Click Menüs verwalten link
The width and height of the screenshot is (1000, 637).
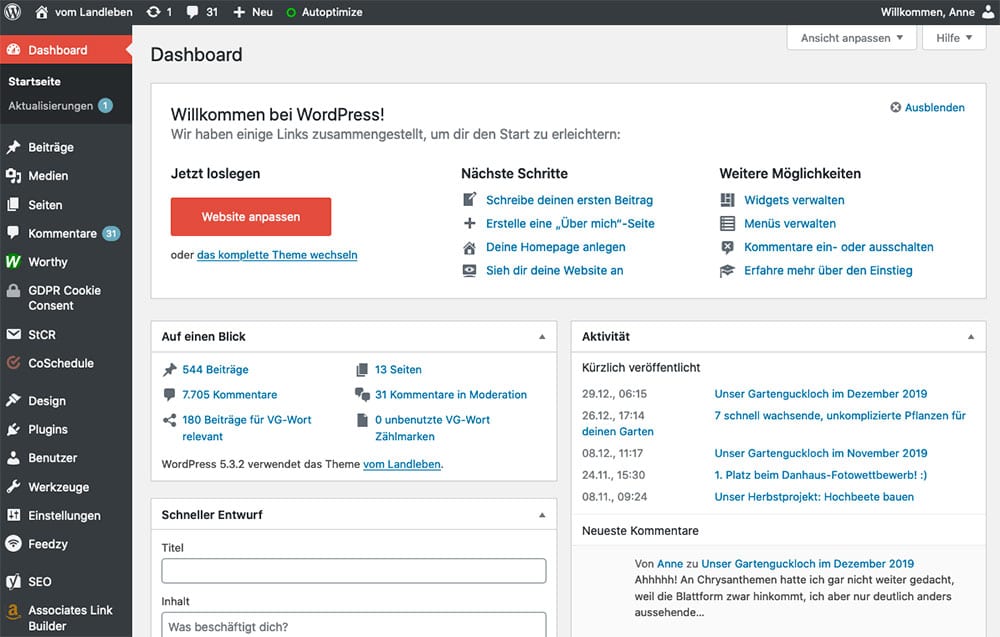(x=790, y=224)
